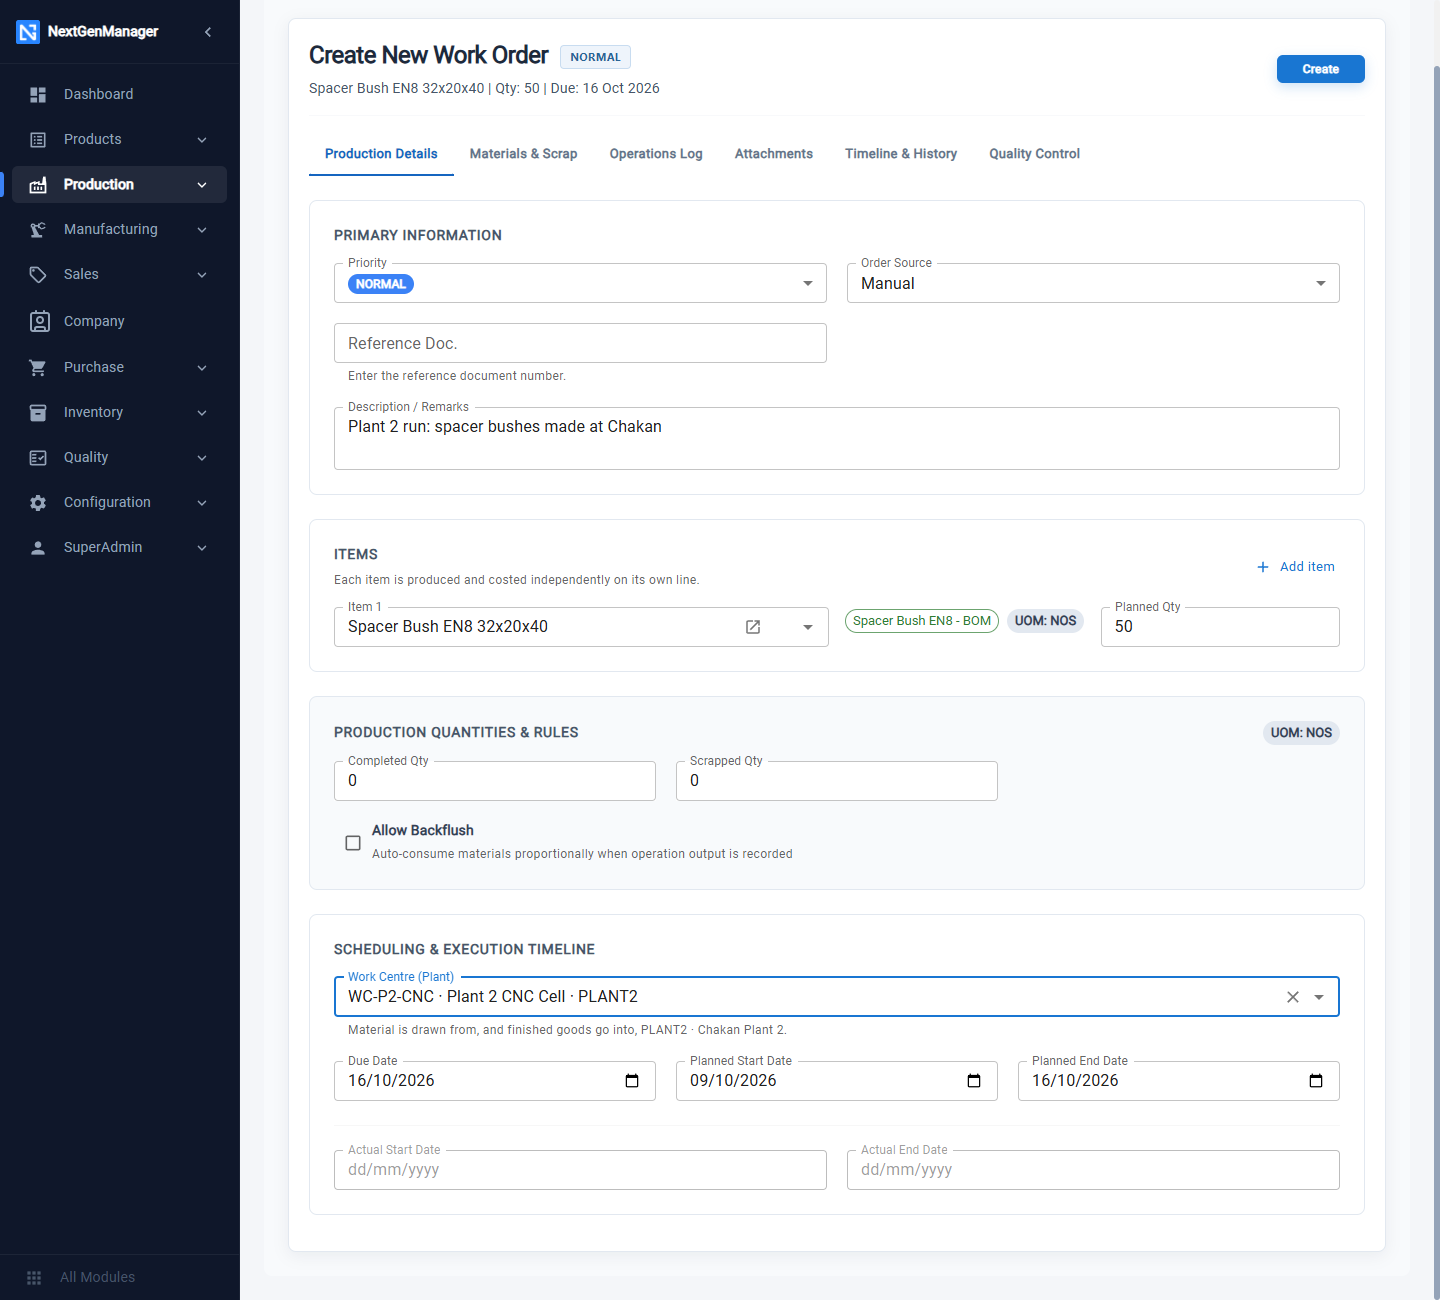Click the NextGenManager logo icon
The image size is (1440, 1300).
pyautogui.click(x=28, y=32)
